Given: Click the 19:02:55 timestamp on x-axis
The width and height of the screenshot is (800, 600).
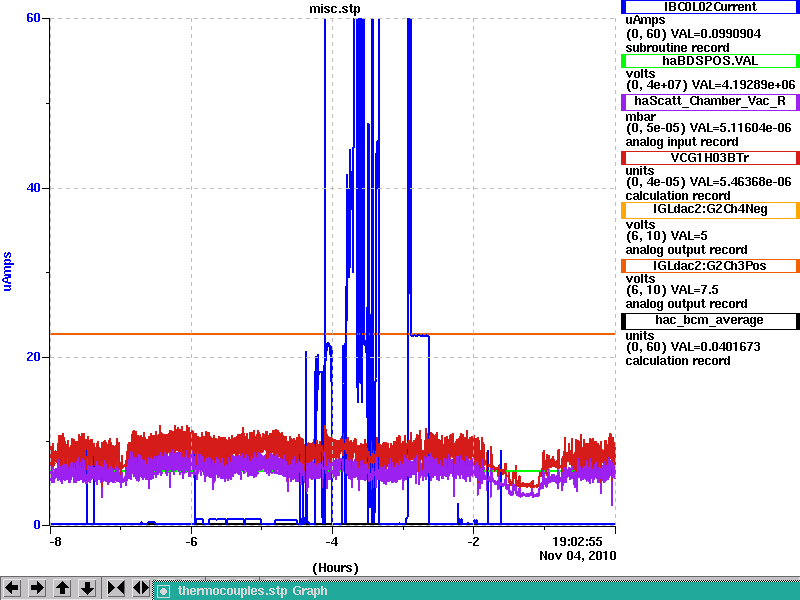Looking at the screenshot, I should (x=577, y=541).
